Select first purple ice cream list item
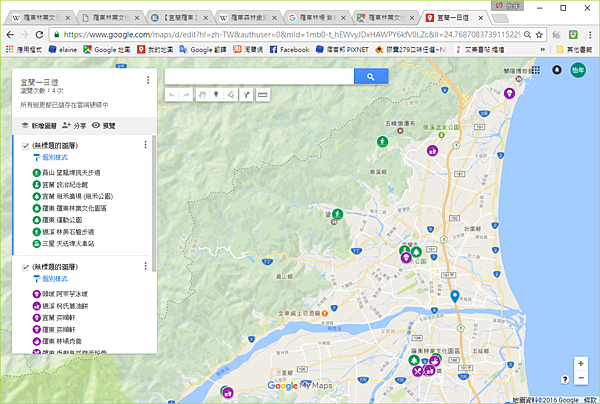 pos(60,294)
